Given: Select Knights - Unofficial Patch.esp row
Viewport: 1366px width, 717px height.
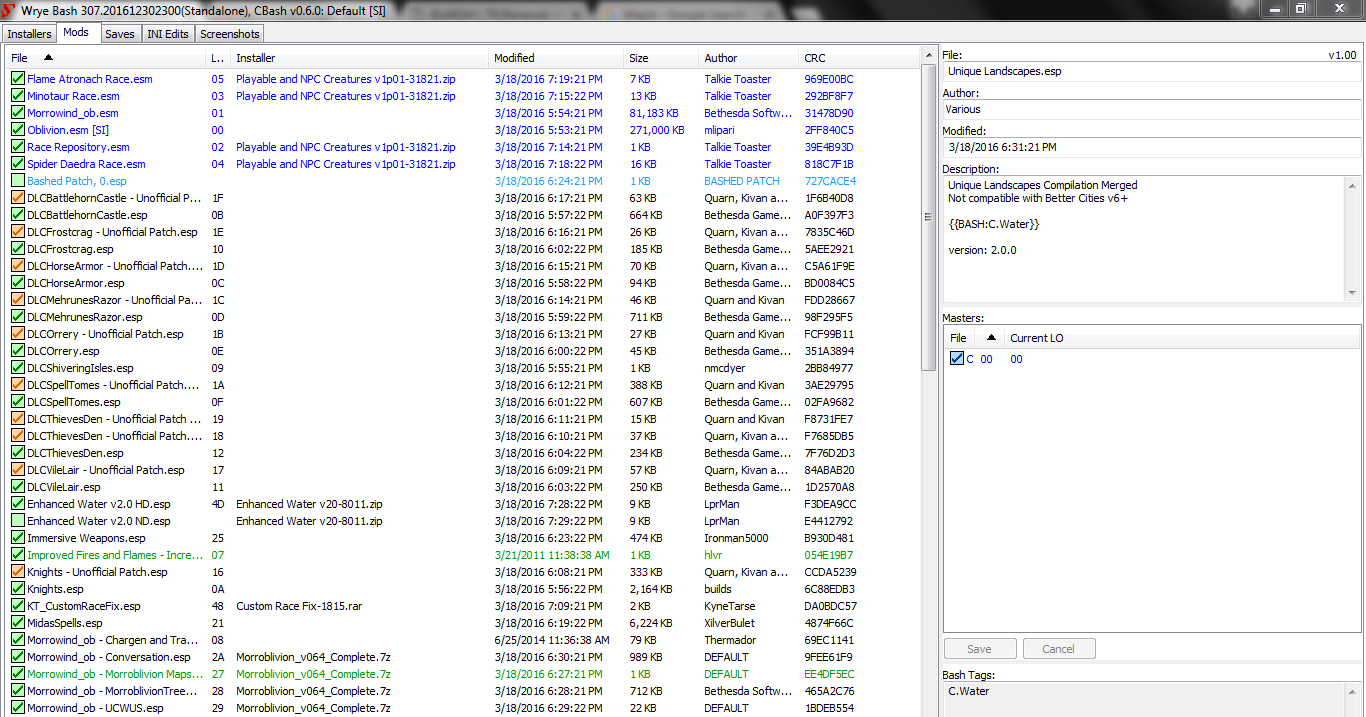Looking at the screenshot, I should (x=464, y=572).
